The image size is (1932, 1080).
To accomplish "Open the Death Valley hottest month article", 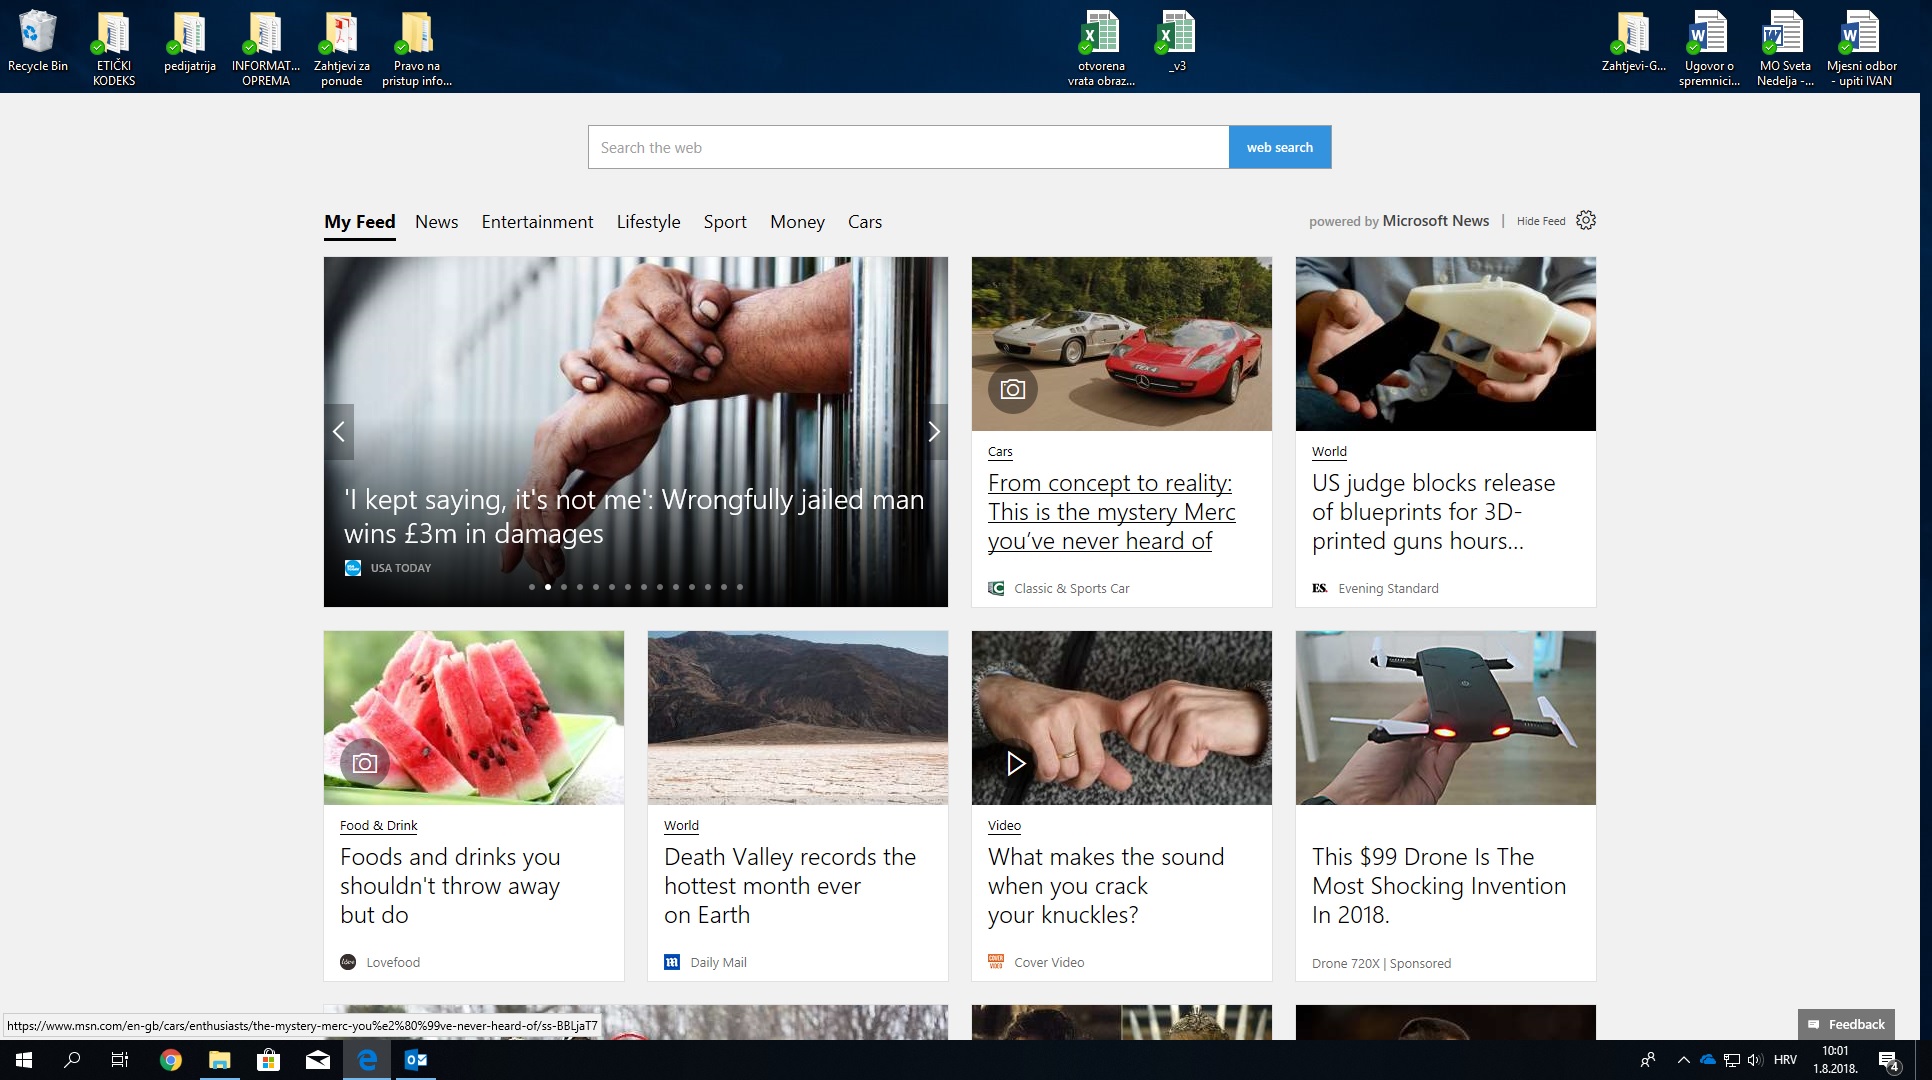I will coord(789,885).
